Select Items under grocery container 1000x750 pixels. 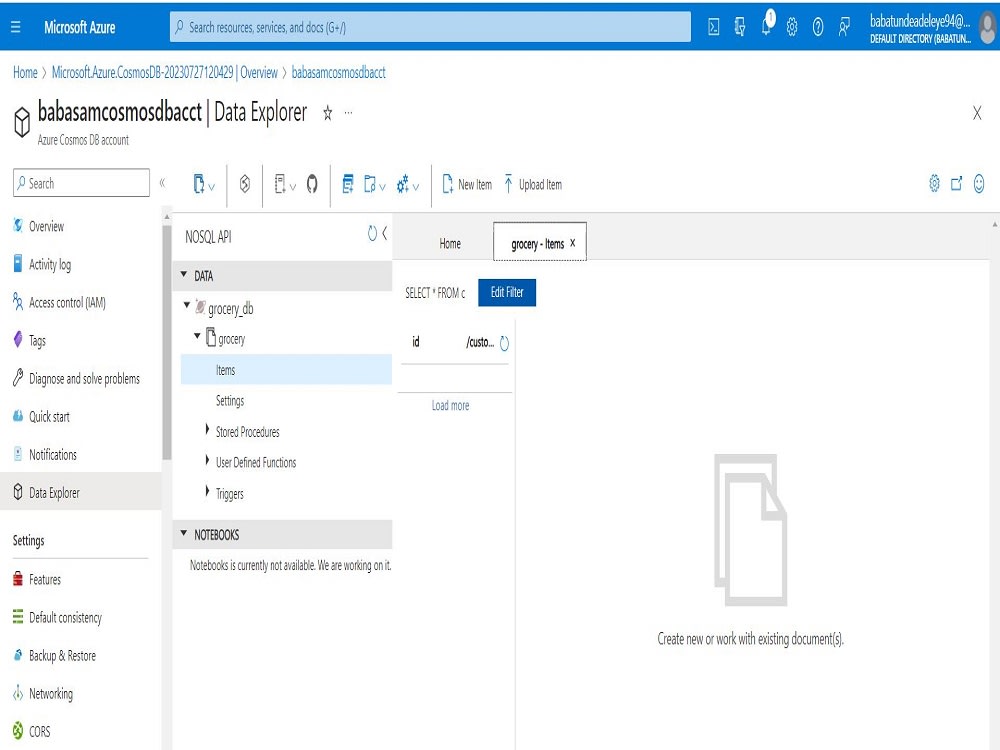(x=286, y=369)
